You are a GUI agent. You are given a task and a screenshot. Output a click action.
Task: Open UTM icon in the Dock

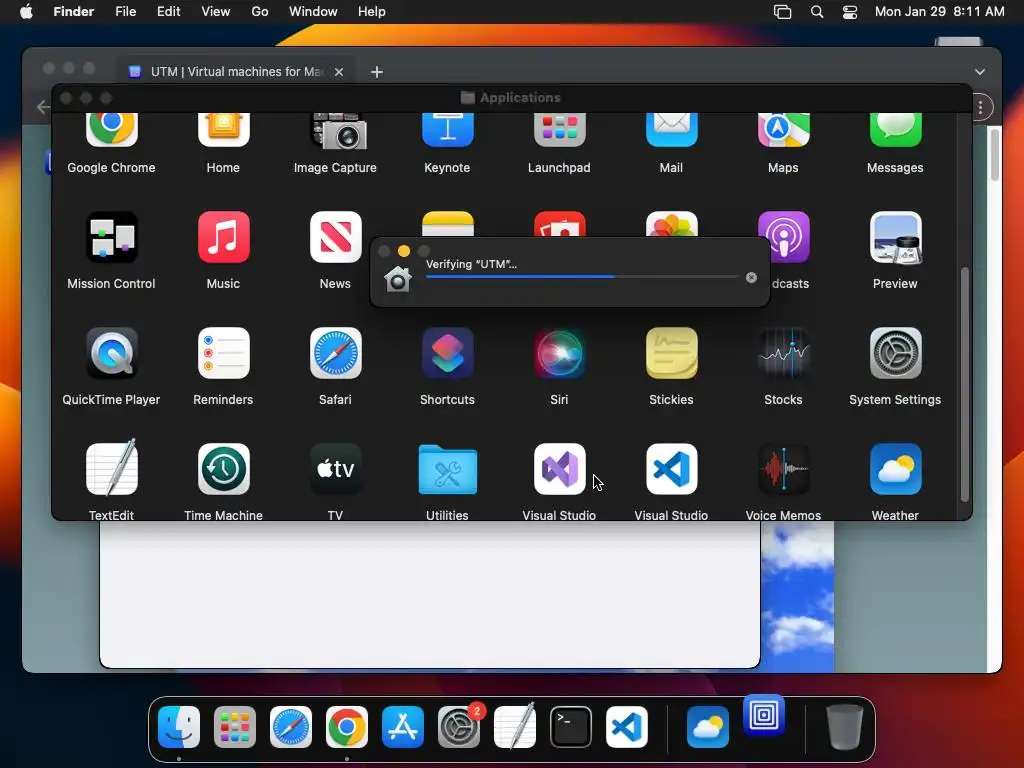(x=763, y=714)
